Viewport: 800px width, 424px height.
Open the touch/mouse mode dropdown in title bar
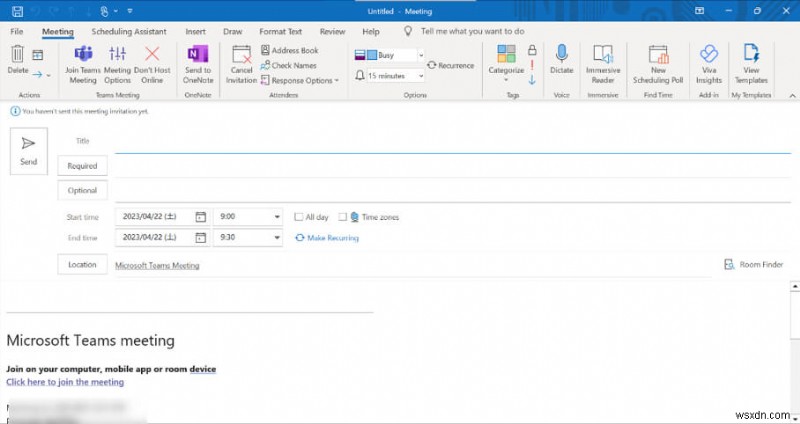tap(116, 11)
